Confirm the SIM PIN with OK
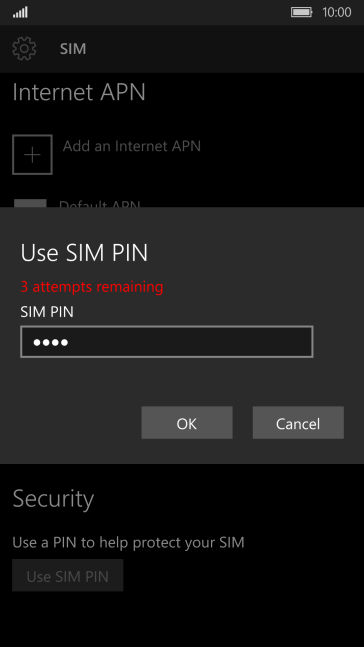 click(x=187, y=423)
